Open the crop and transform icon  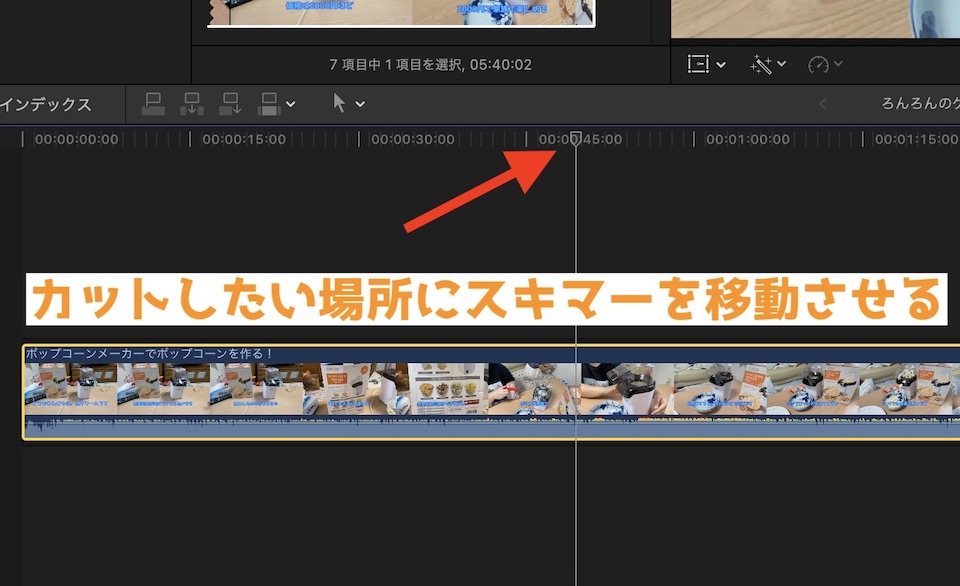697,64
